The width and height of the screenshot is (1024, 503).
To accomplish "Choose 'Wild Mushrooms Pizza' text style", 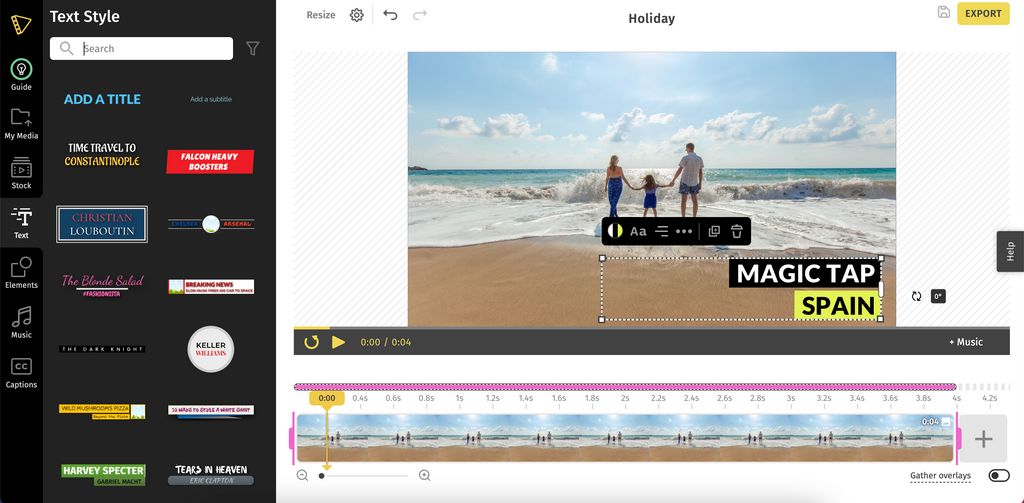I will click(102, 411).
